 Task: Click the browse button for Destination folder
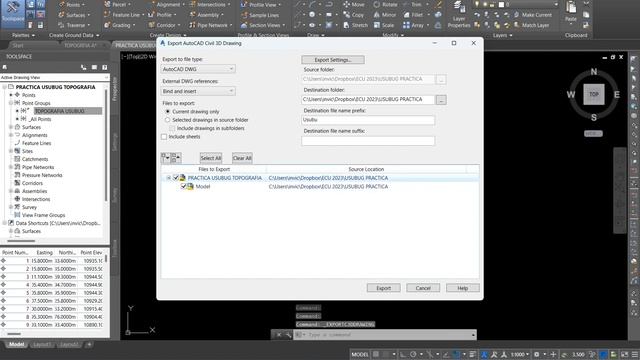[x=441, y=100]
